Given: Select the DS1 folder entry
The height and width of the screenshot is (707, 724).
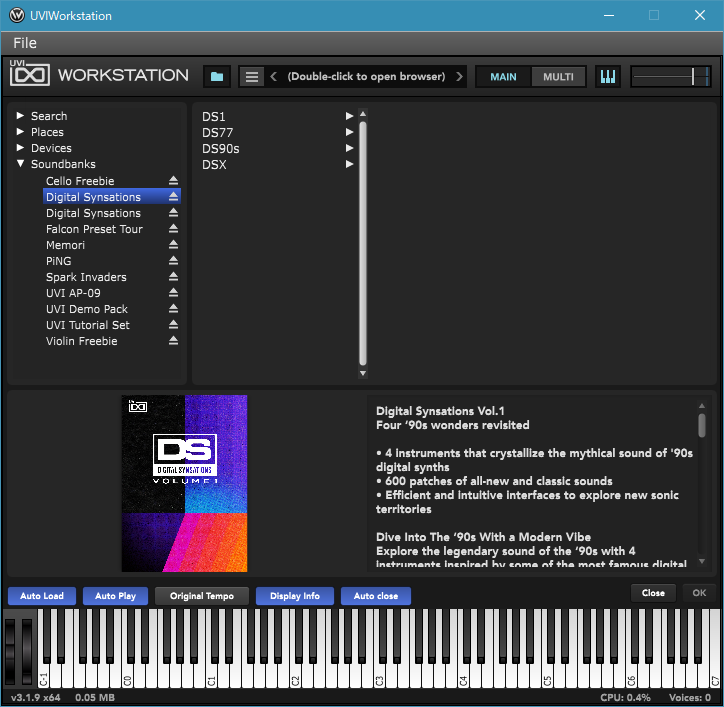Looking at the screenshot, I should coord(213,116).
